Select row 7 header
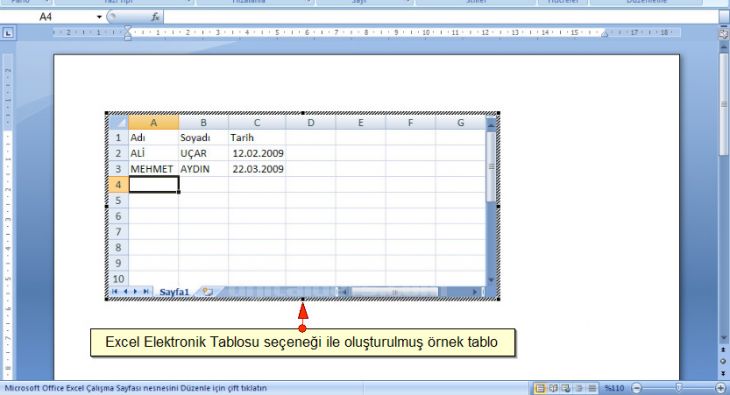Screen dimensions: 730x395 click(118, 232)
